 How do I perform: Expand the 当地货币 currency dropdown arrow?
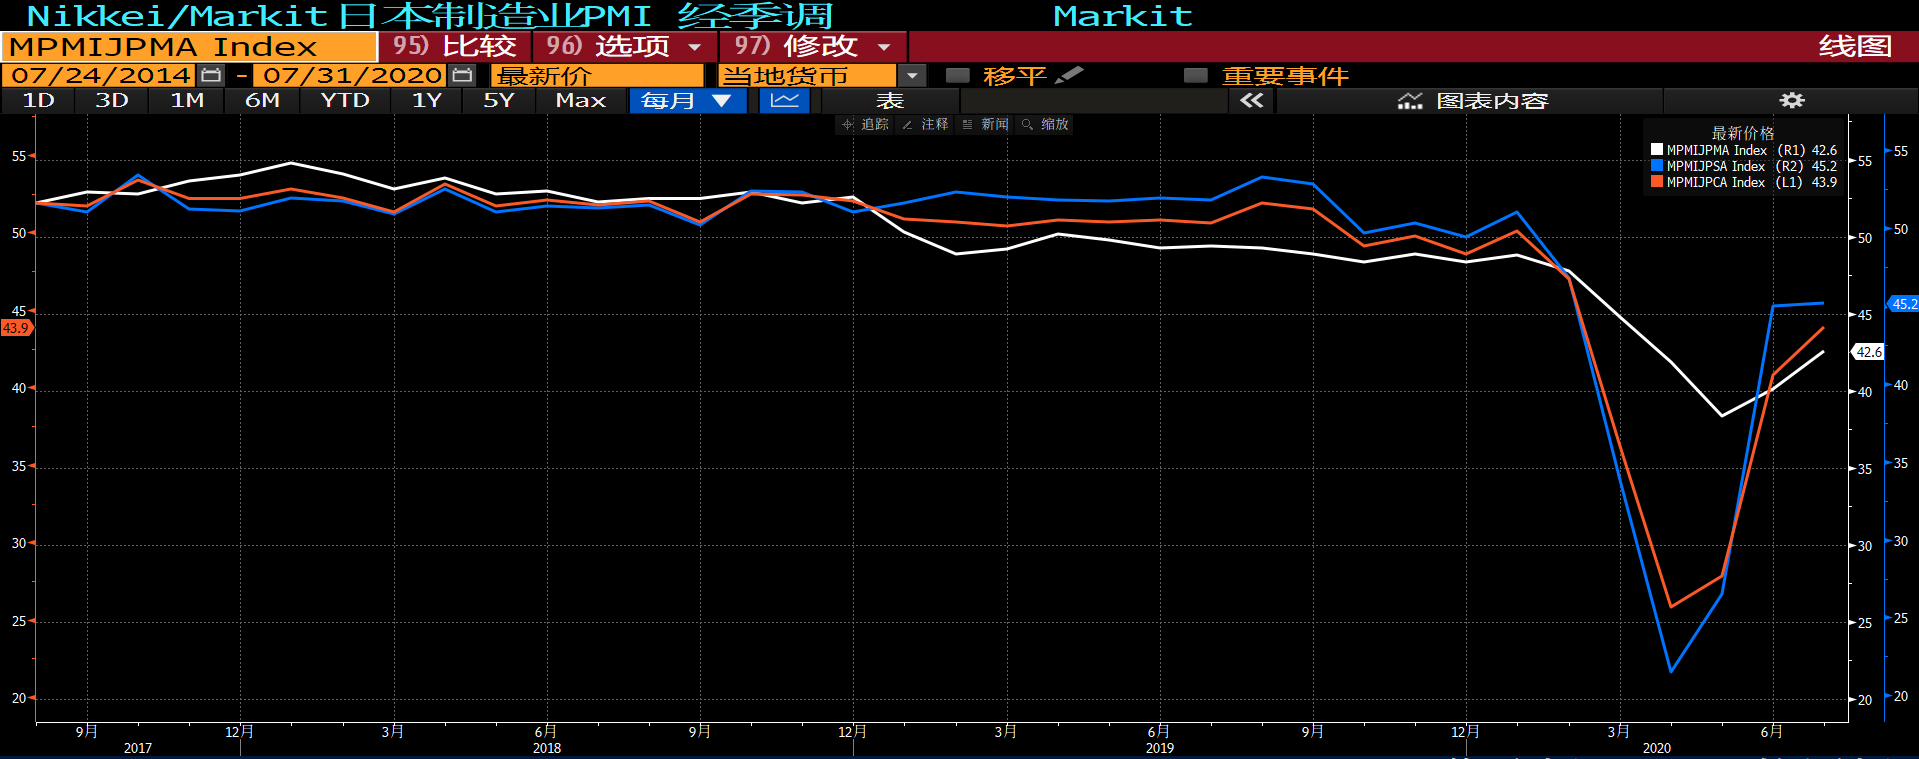pos(912,75)
